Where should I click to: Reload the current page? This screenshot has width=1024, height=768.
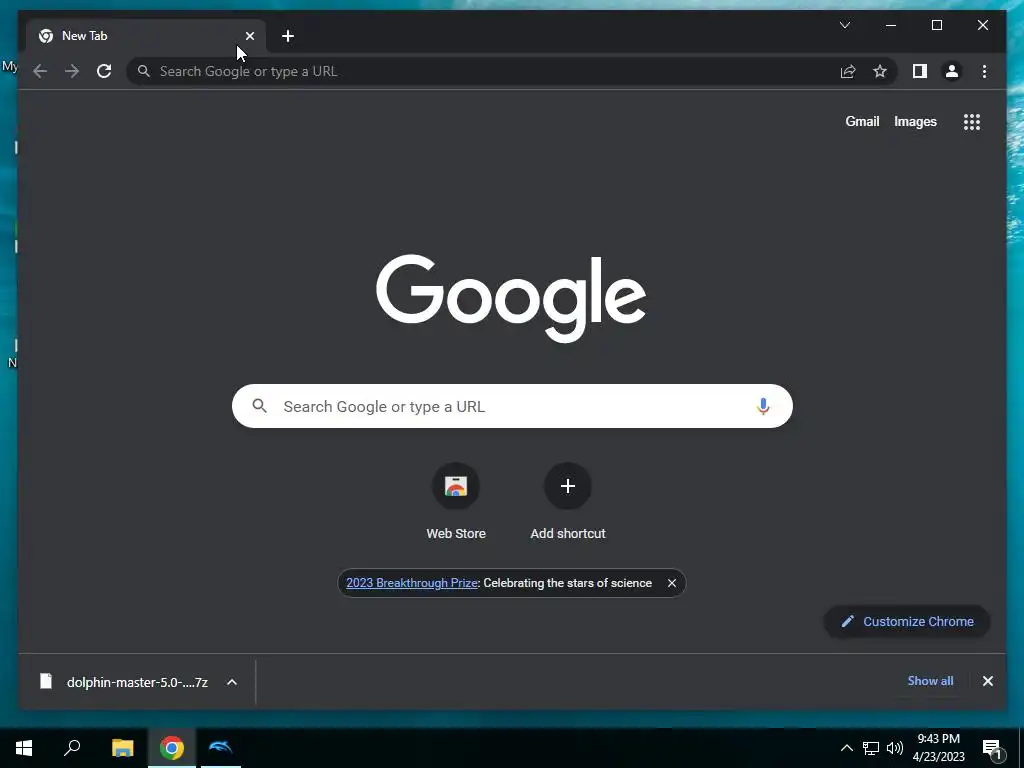(104, 71)
